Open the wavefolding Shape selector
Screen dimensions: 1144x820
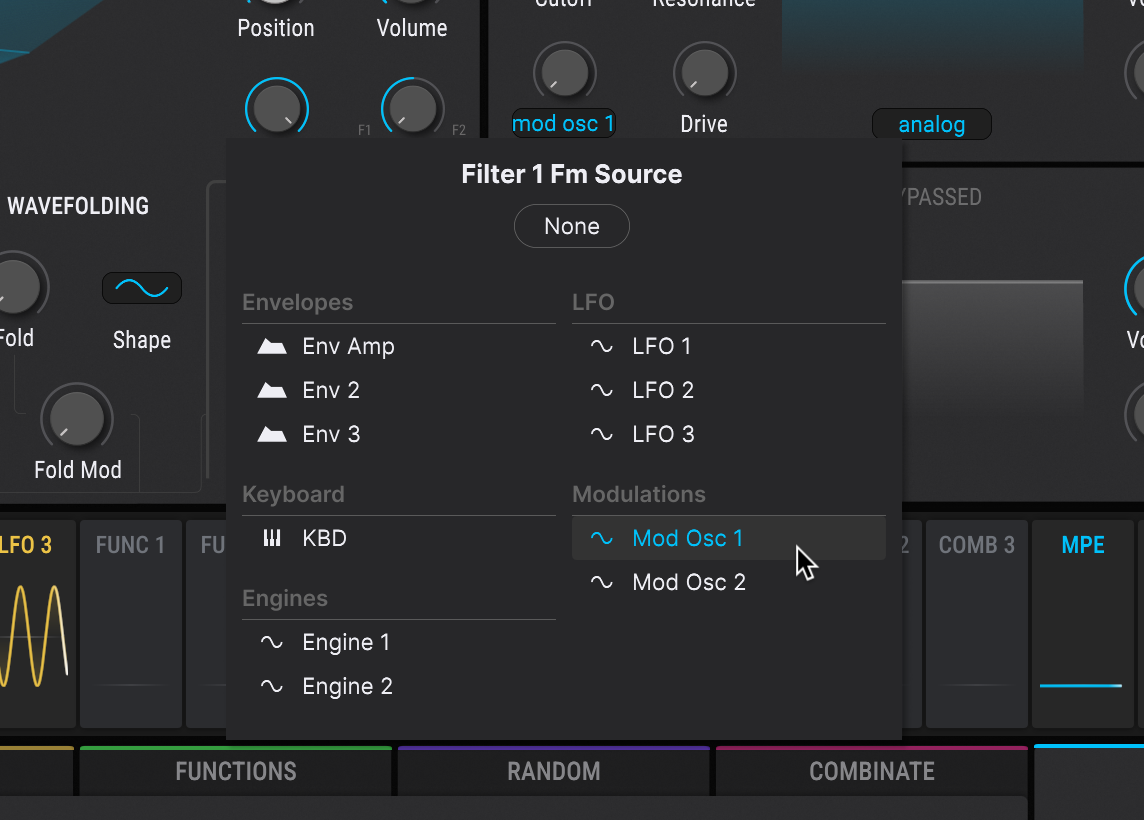tap(142, 289)
